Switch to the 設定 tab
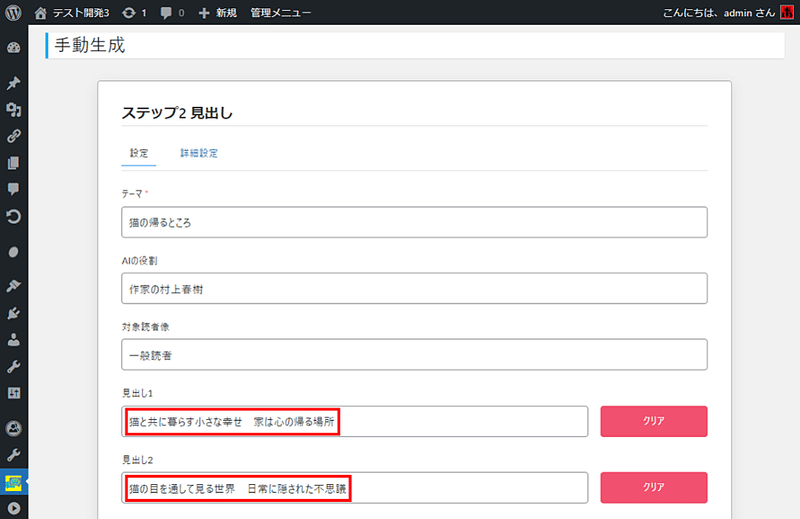Image resolution: width=800 pixels, height=519 pixels. click(x=139, y=153)
